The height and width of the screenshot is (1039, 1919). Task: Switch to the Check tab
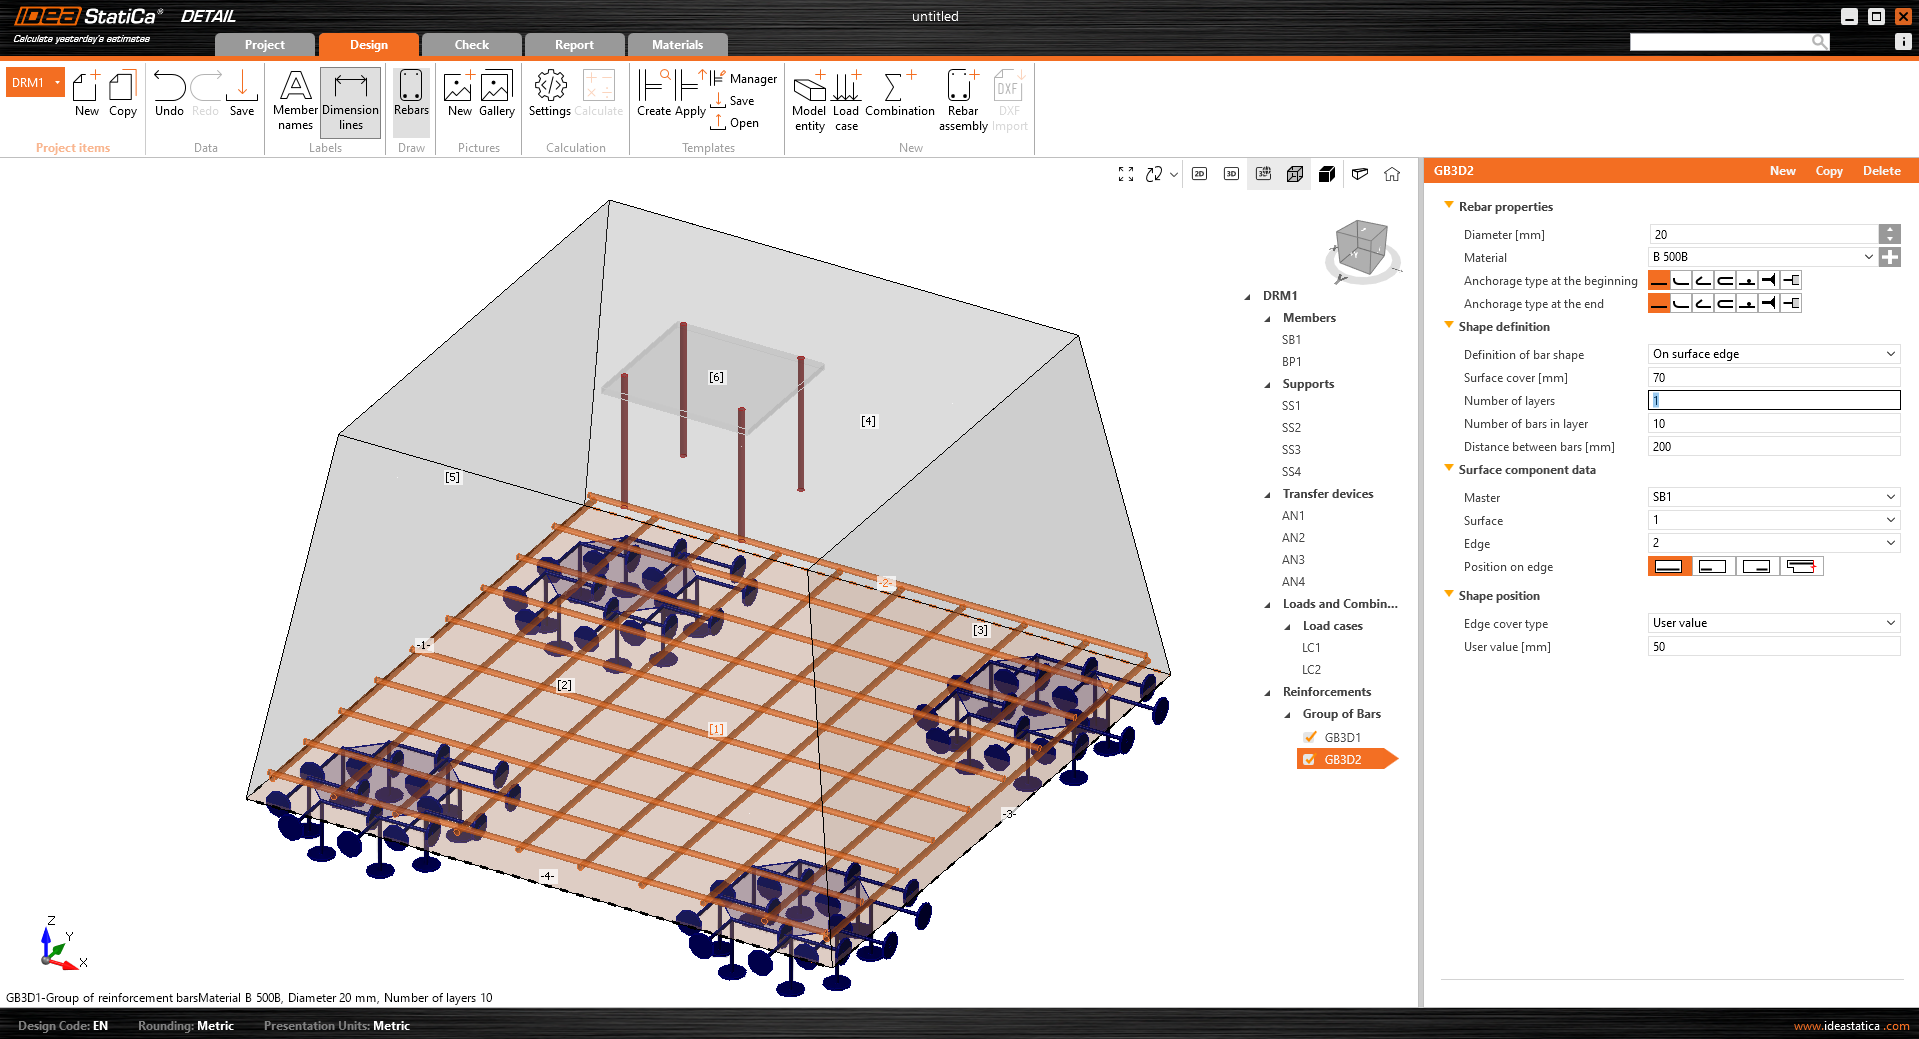[x=470, y=45]
